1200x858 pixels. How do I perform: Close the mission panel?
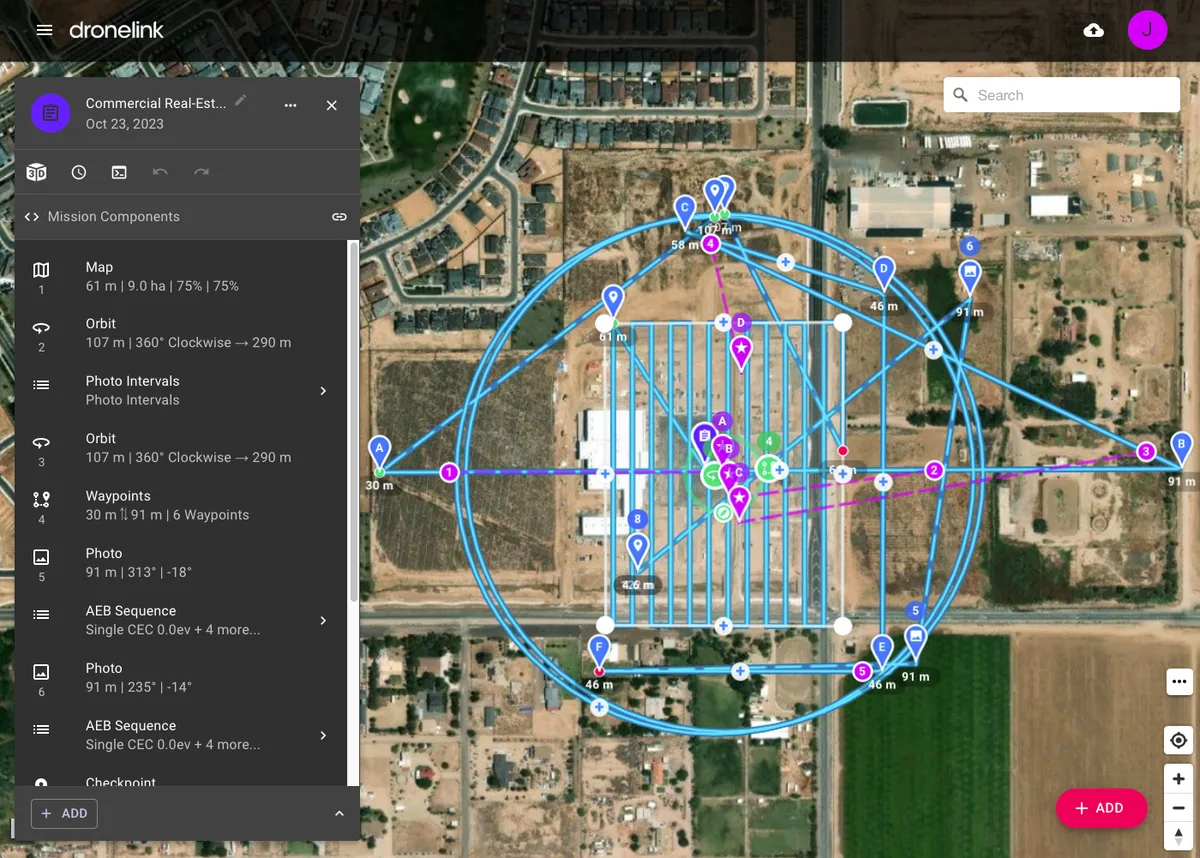point(332,105)
